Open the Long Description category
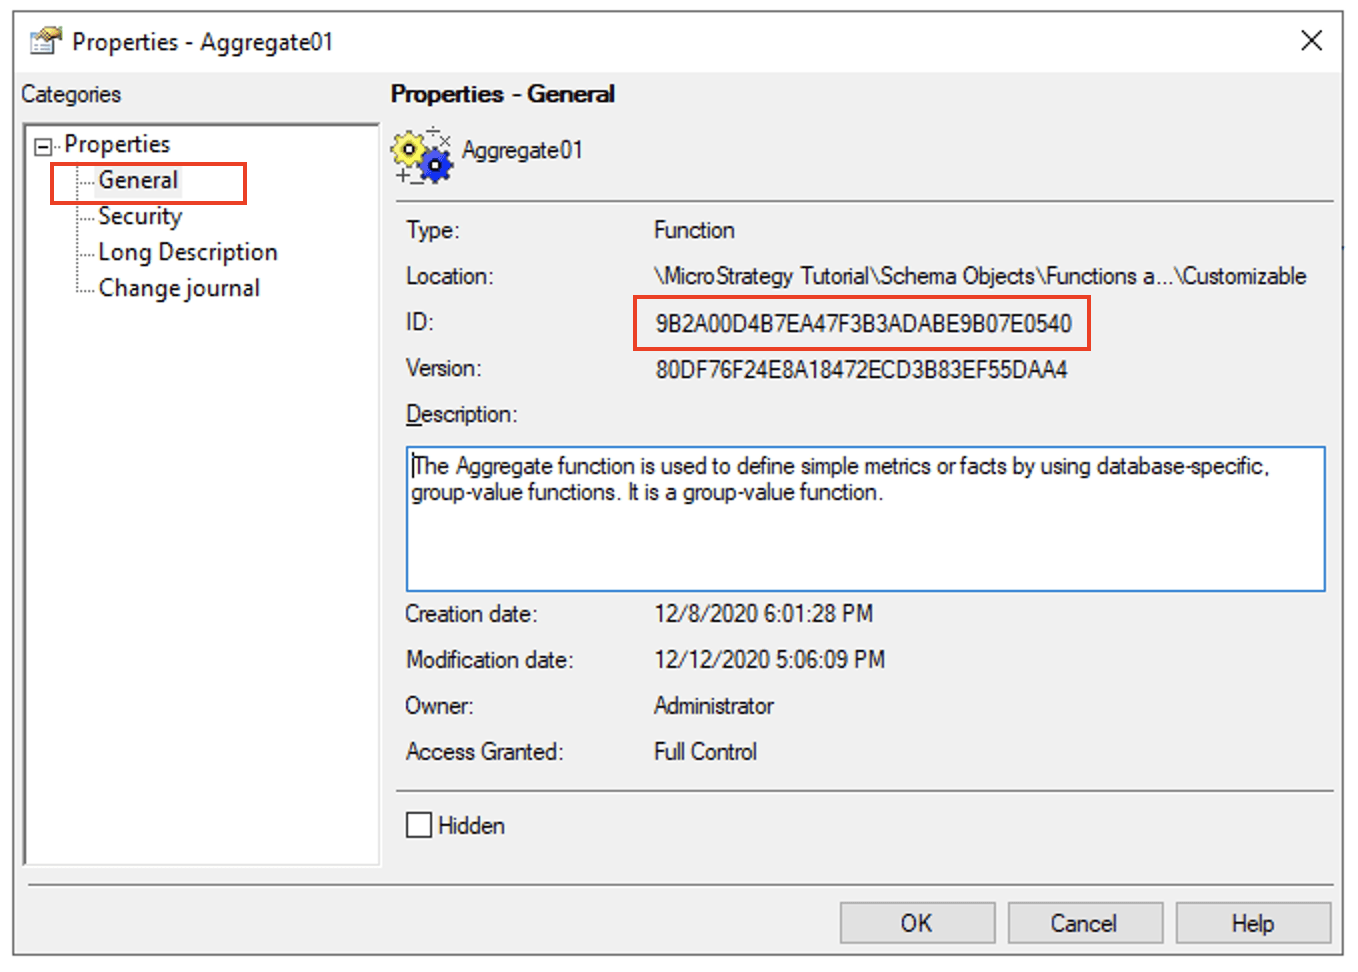This screenshot has height=972, width=1358. click(187, 253)
